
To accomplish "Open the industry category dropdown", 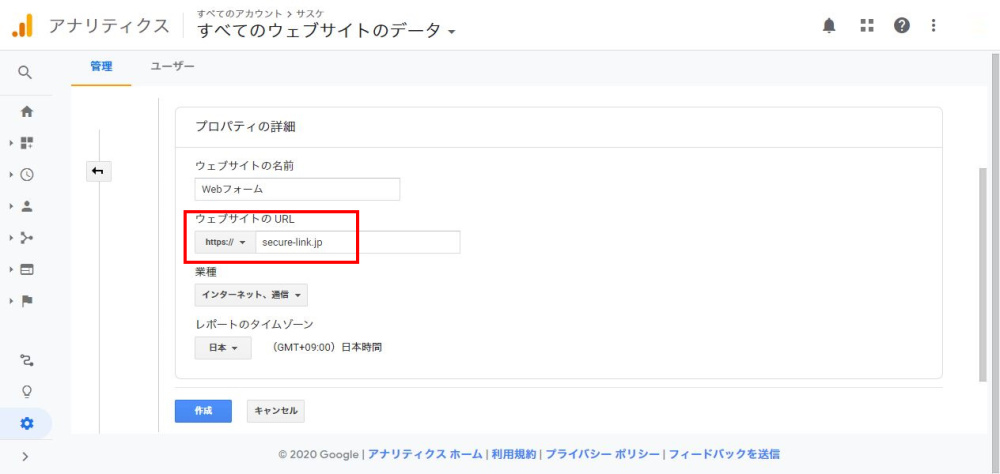I will tap(251, 295).
